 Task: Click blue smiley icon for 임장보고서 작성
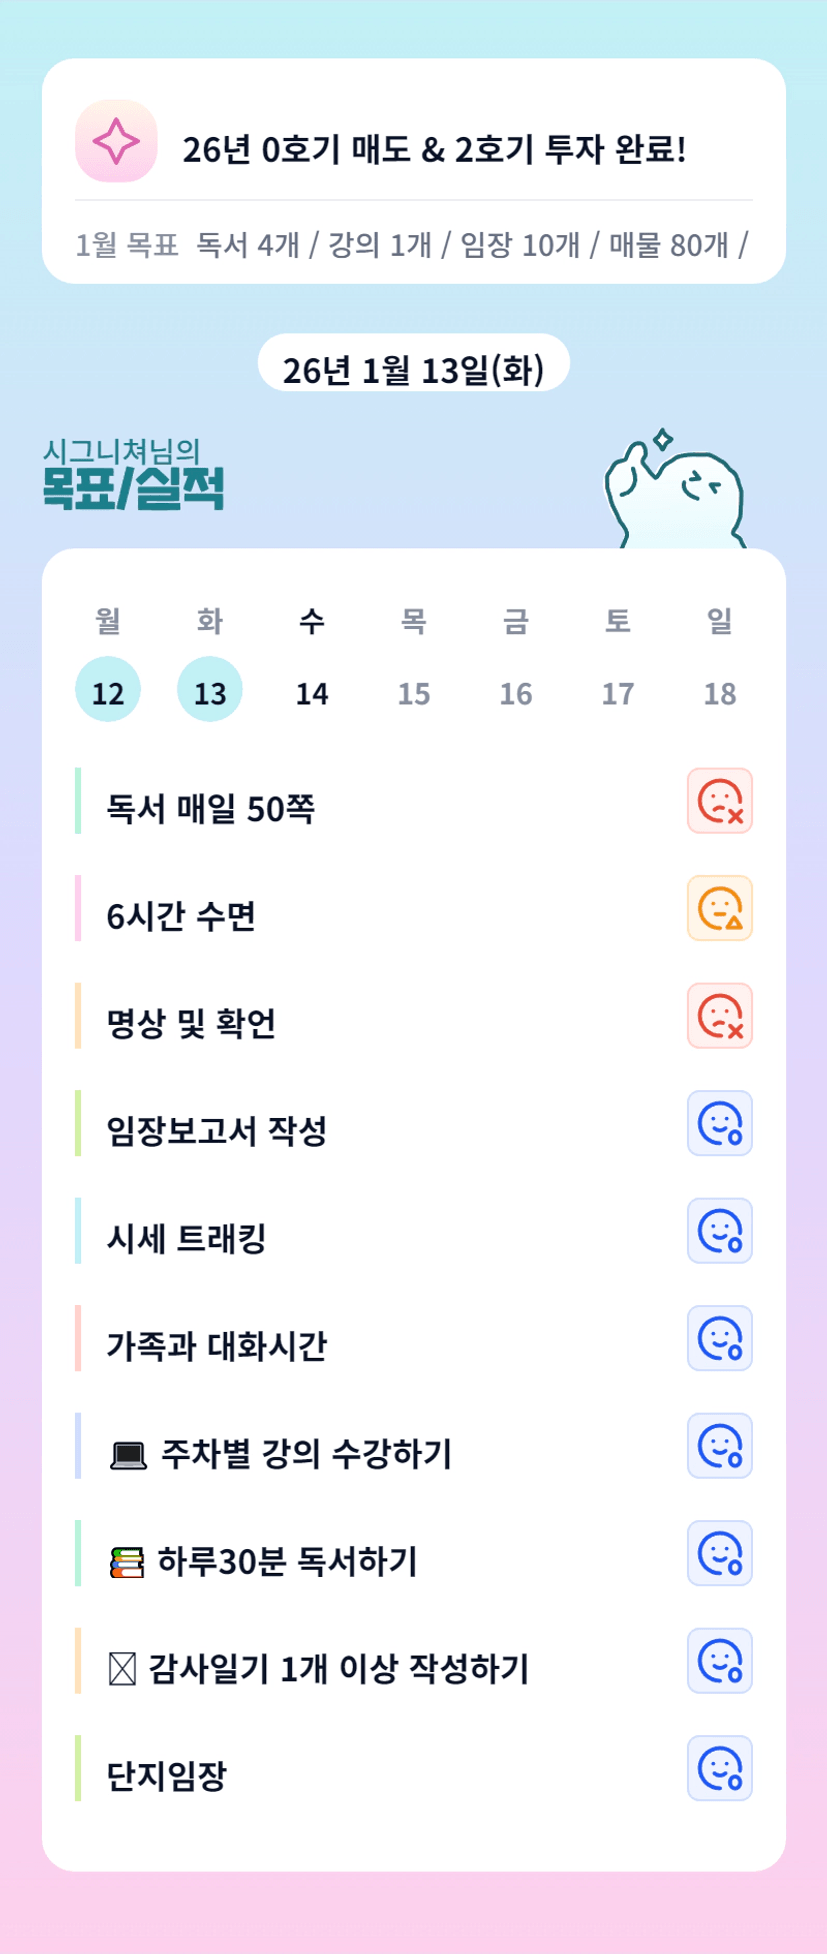[x=719, y=1123]
